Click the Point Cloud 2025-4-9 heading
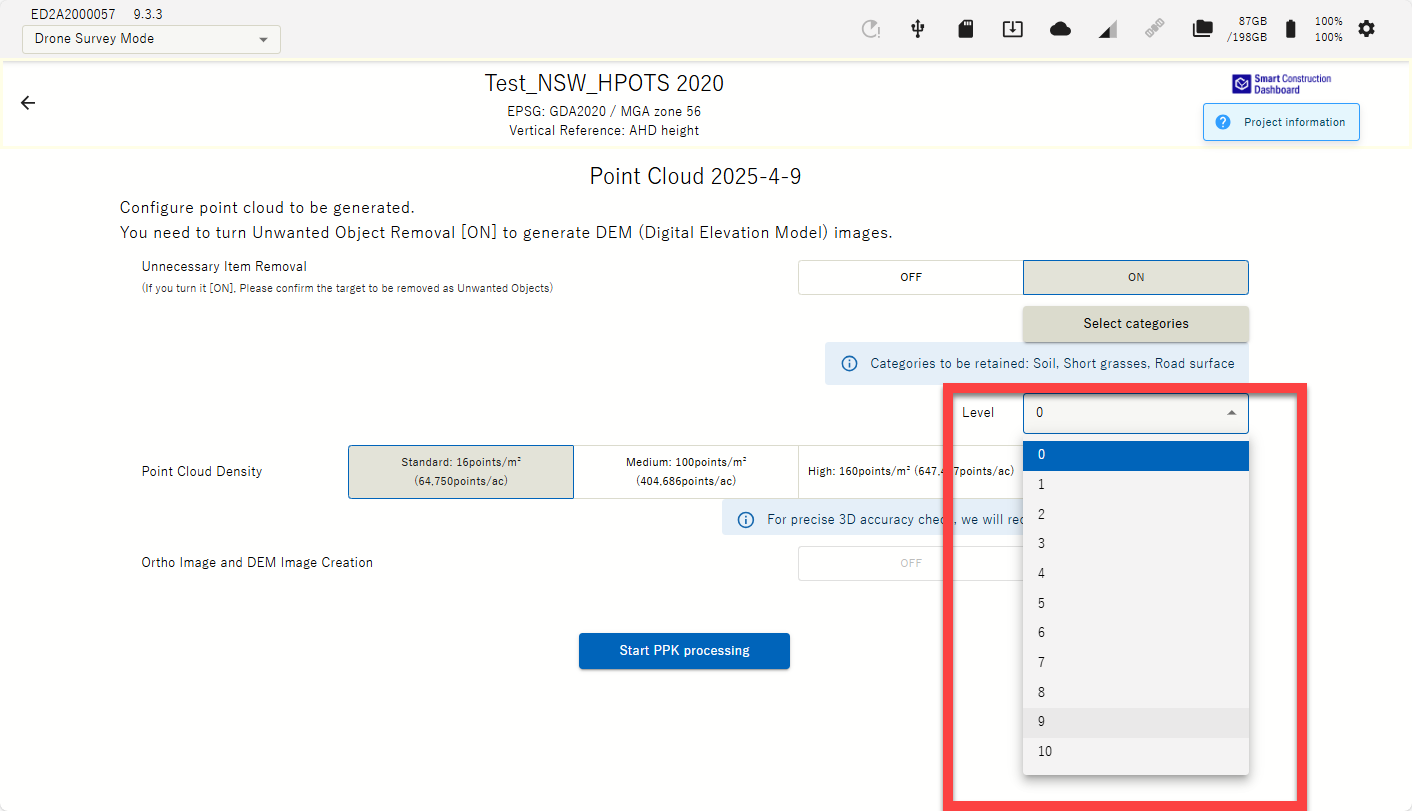This screenshot has width=1412, height=811. (695, 177)
